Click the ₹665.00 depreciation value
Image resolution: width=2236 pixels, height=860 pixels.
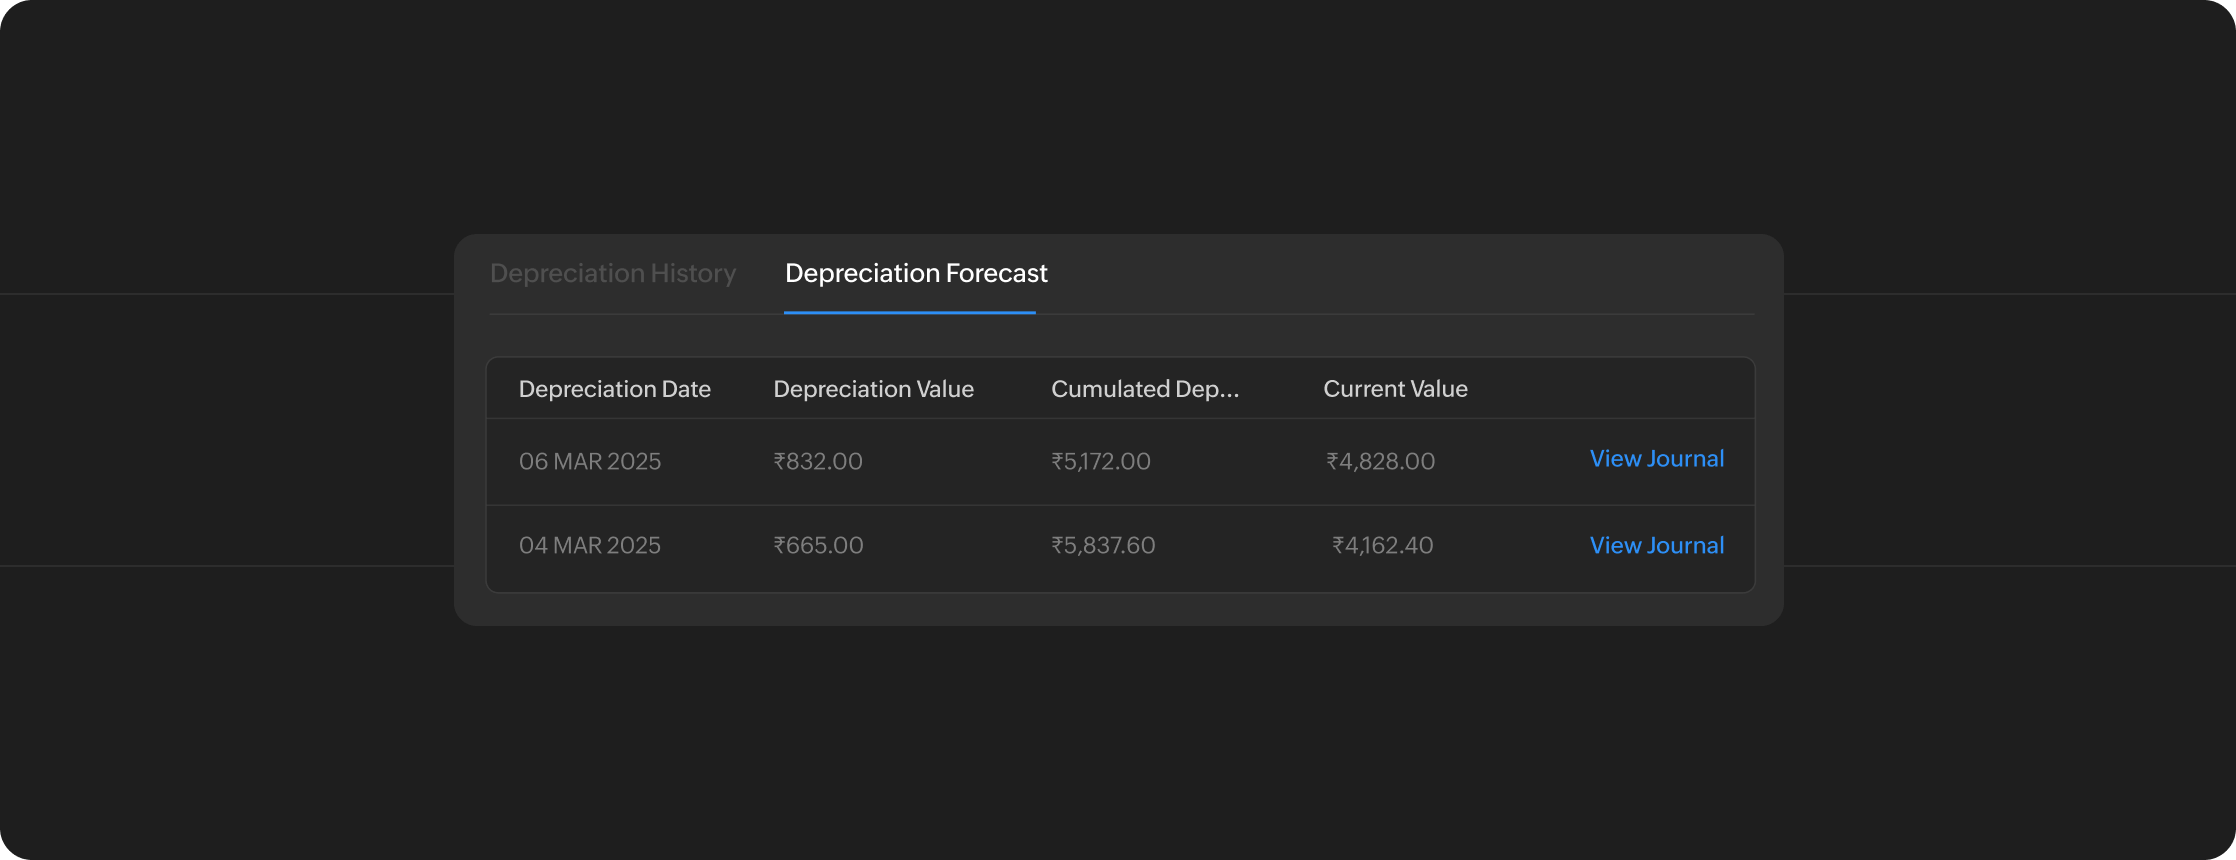coord(817,546)
